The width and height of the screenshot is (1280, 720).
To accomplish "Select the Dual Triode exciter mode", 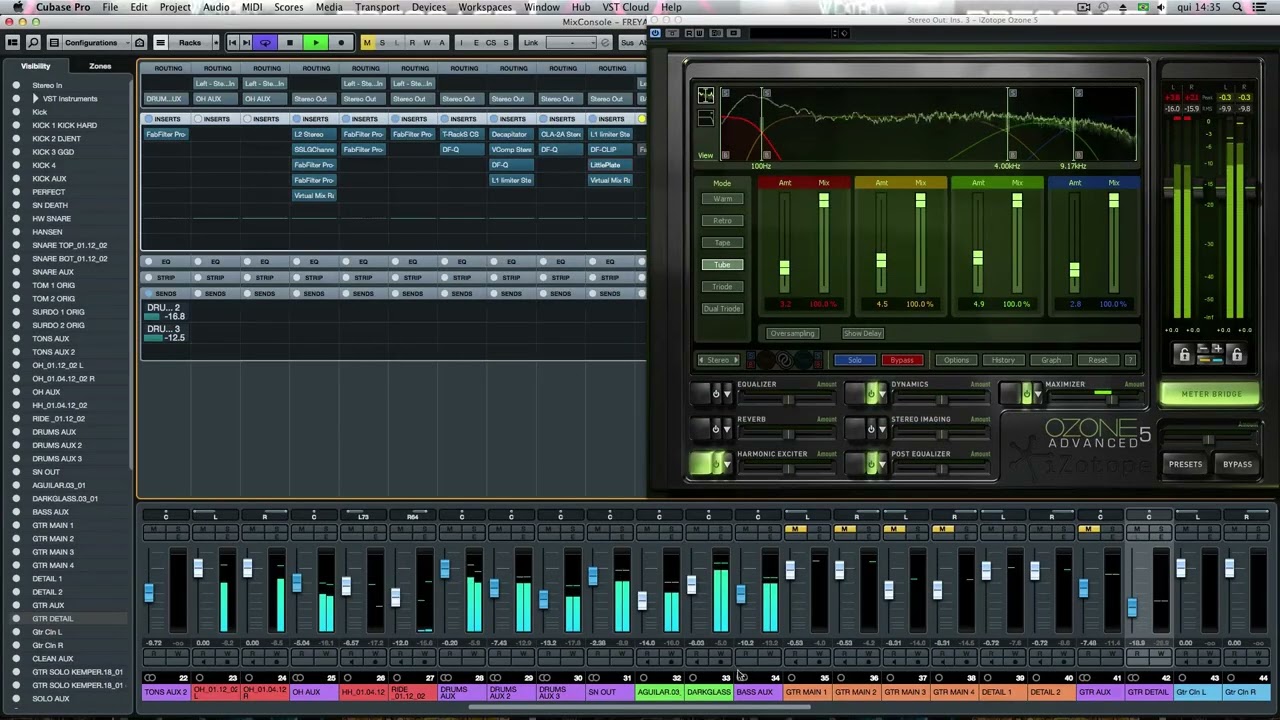I will click(x=722, y=309).
